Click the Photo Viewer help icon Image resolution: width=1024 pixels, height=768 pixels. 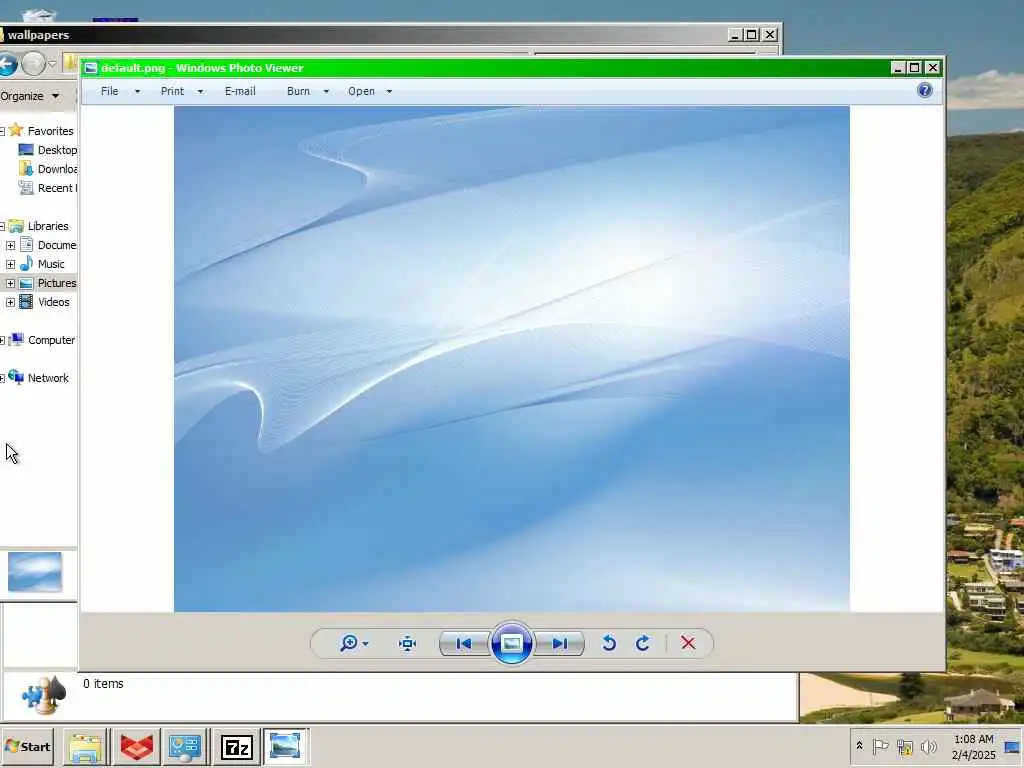pyautogui.click(x=924, y=90)
